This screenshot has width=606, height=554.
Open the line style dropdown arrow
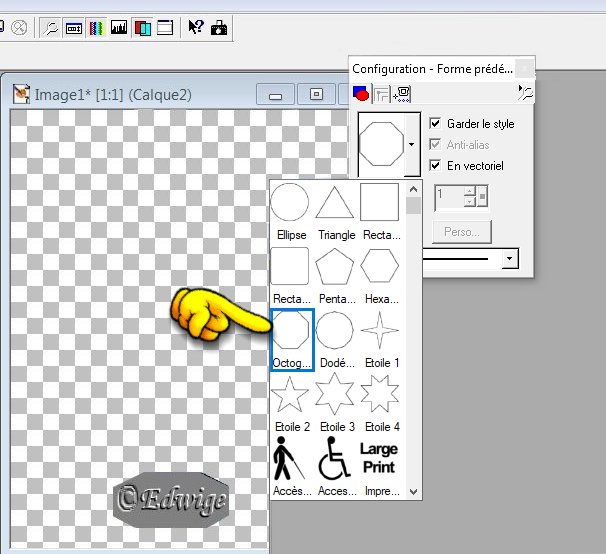tap(510, 258)
